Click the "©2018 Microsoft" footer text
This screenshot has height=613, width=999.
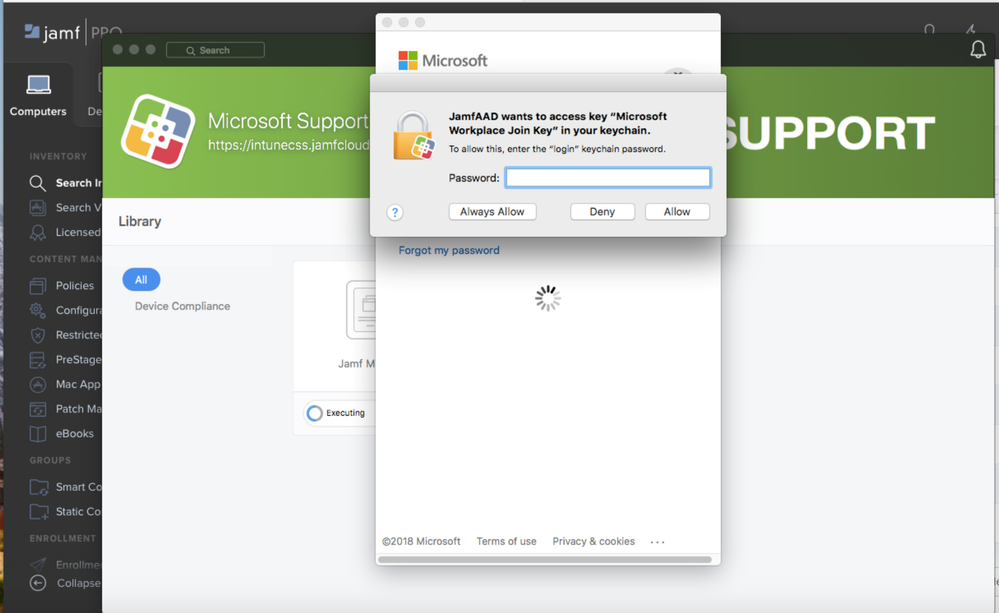pyautogui.click(x=421, y=541)
